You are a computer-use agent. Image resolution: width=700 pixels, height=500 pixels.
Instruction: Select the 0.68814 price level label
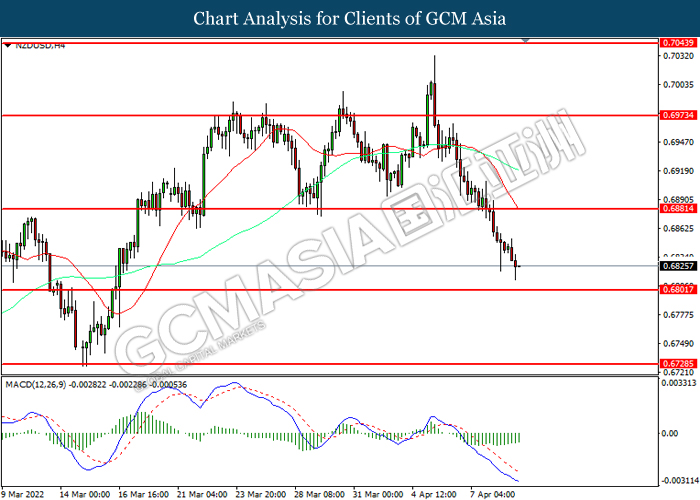click(678, 208)
